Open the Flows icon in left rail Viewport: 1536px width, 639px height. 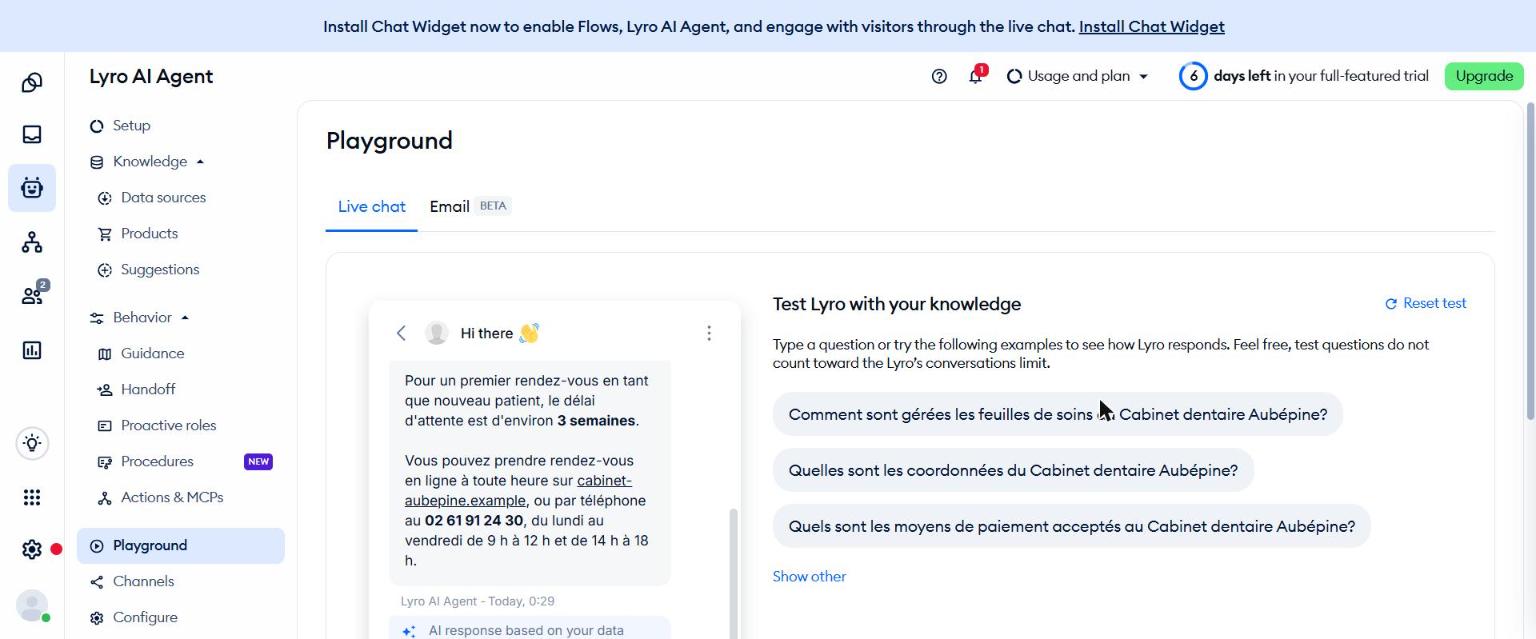point(32,242)
